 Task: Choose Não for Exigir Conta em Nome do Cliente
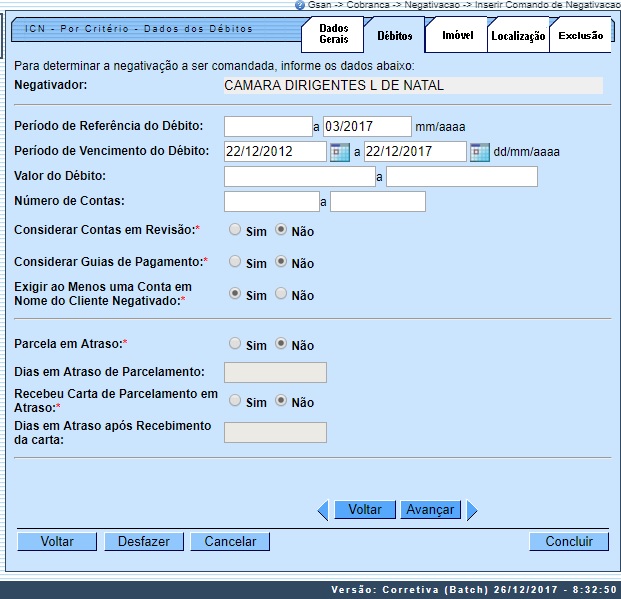281,294
